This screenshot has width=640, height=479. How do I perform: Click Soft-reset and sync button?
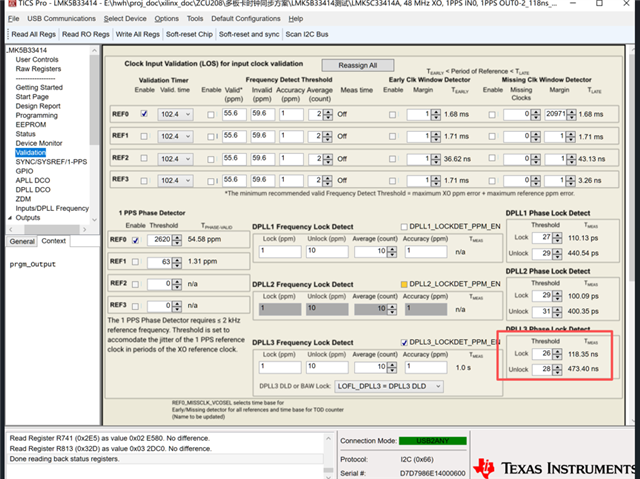click(249, 34)
